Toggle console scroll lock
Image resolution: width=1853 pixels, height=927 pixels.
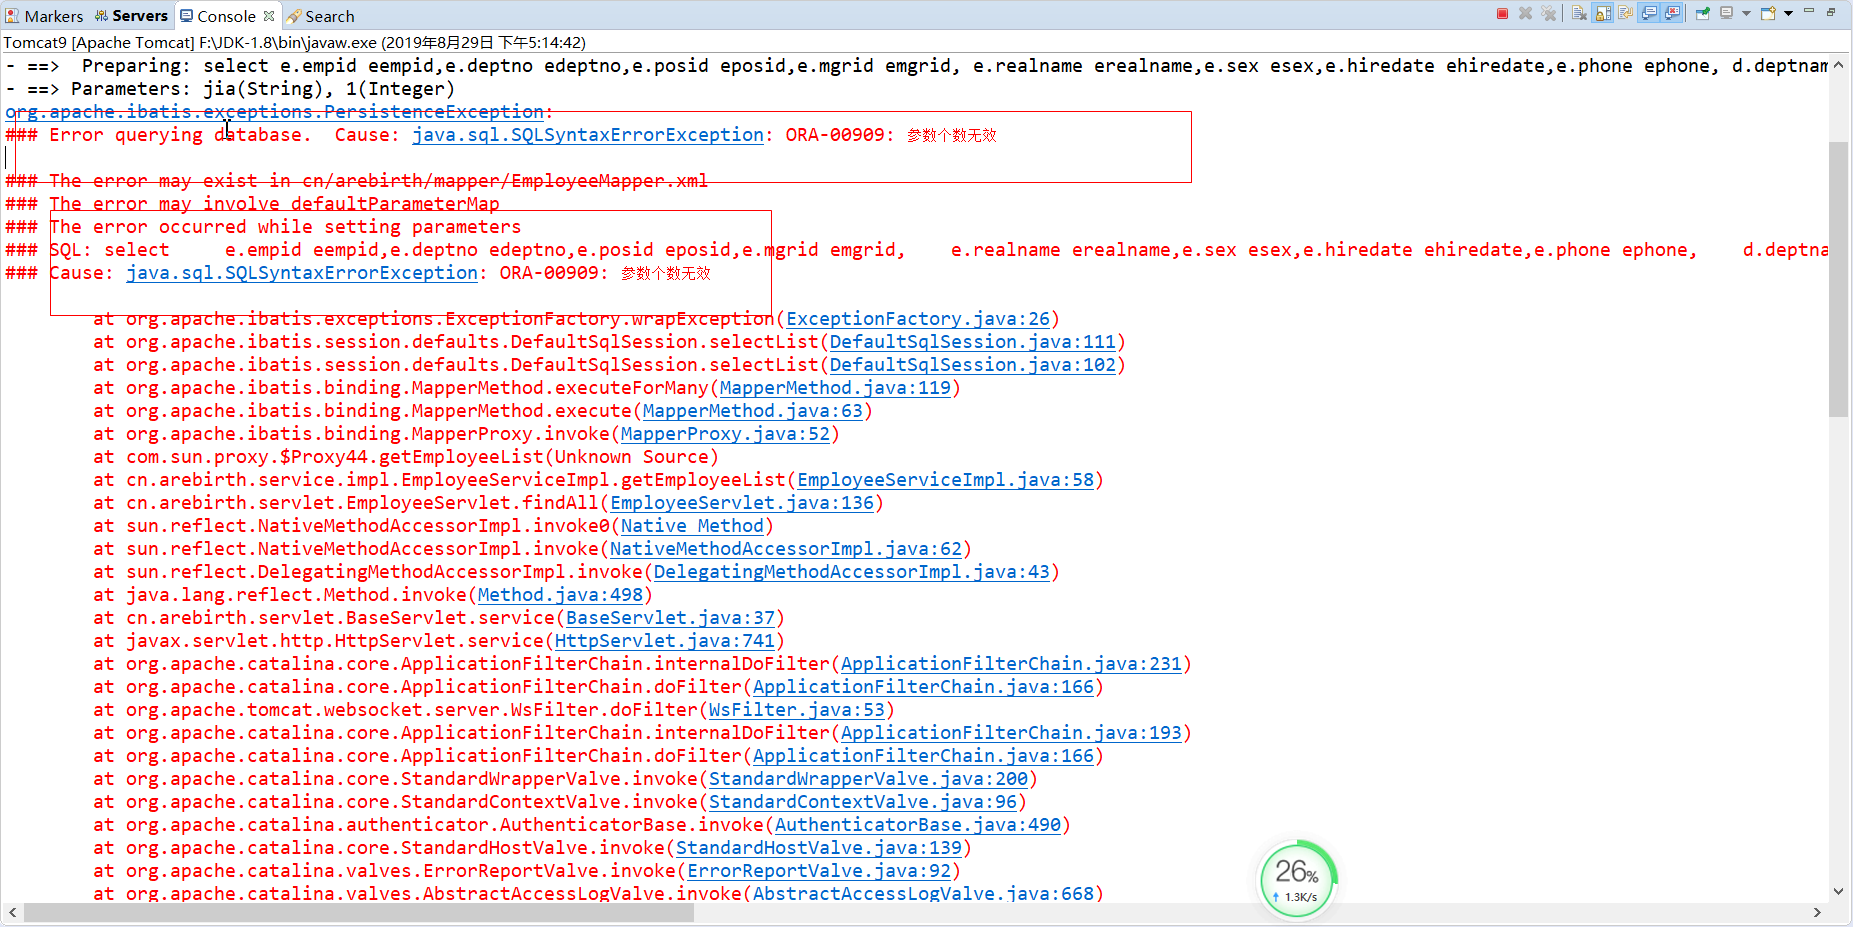1602,13
